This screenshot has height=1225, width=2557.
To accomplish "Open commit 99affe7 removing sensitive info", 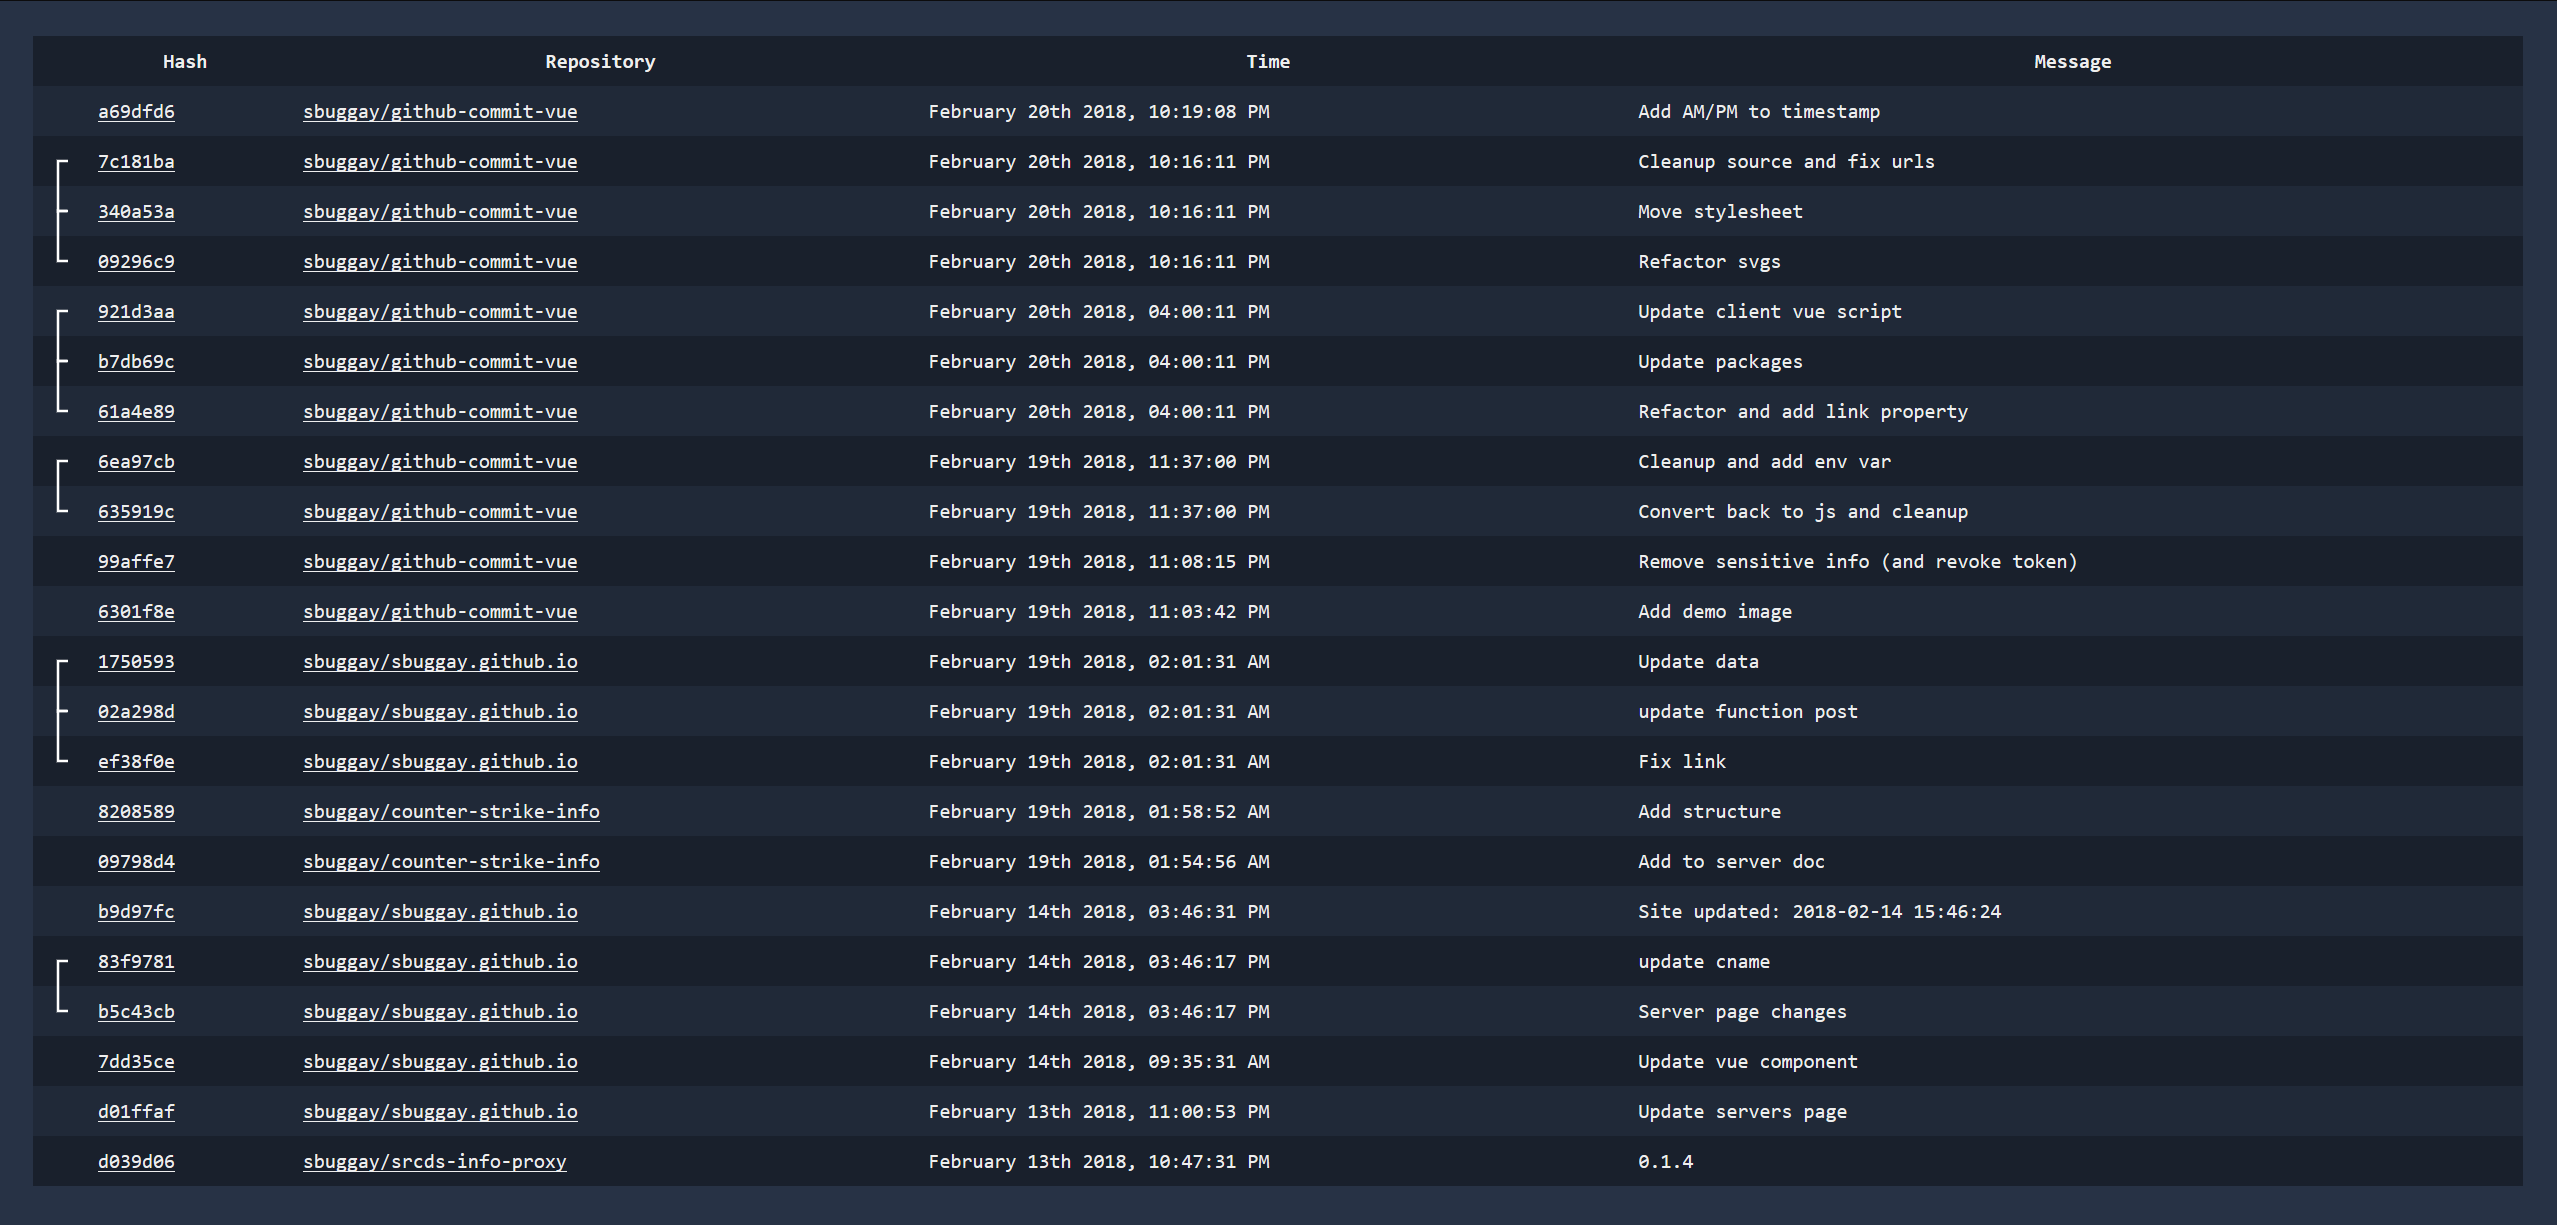I will (x=136, y=562).
